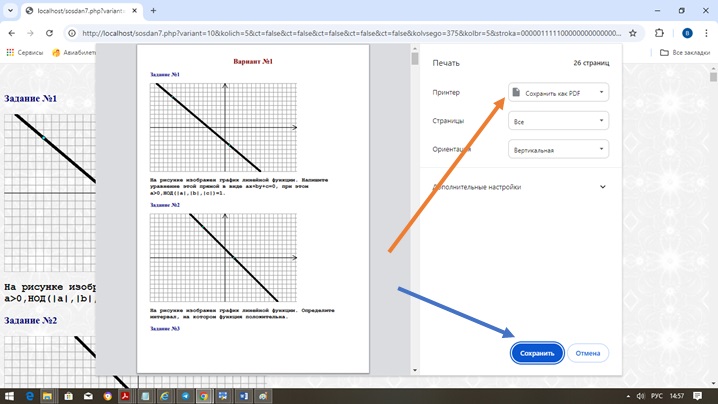
Task: Click the browser back arrow
Action: pos(11,32)
